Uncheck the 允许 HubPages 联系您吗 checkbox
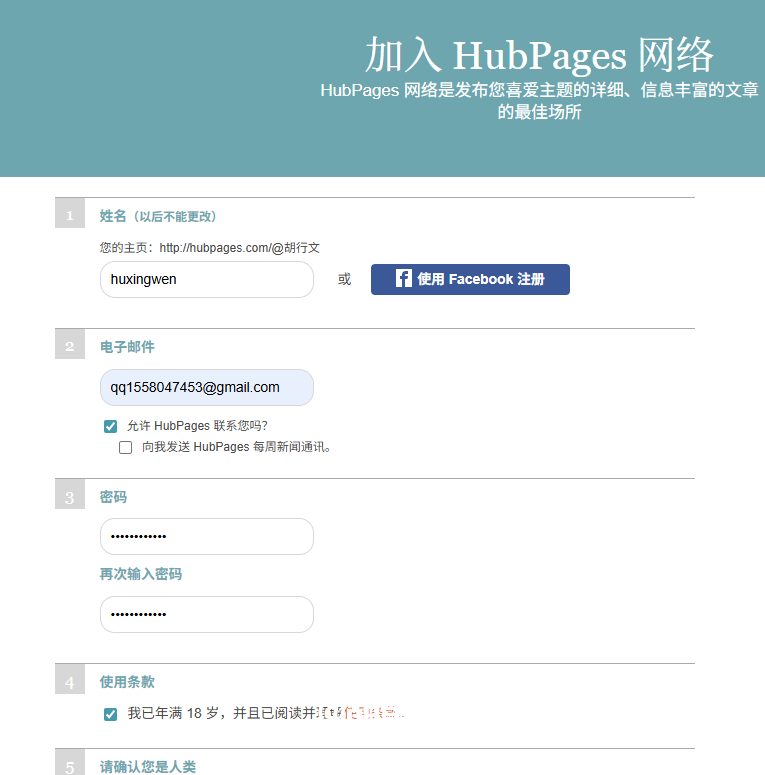This screenshot has width=765, height=775. [x=110, y=426]
